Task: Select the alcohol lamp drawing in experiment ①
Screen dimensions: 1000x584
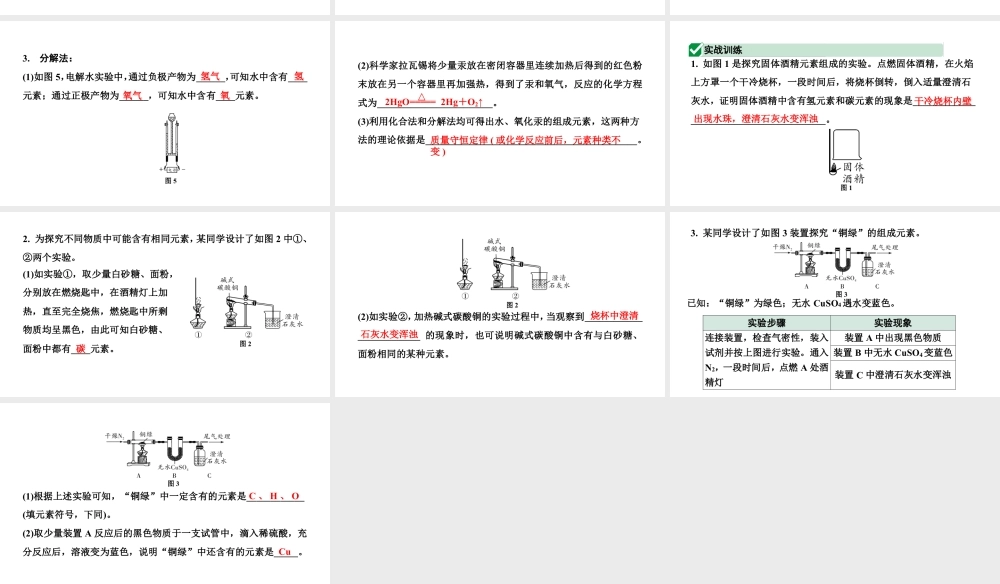Action: 197,320
